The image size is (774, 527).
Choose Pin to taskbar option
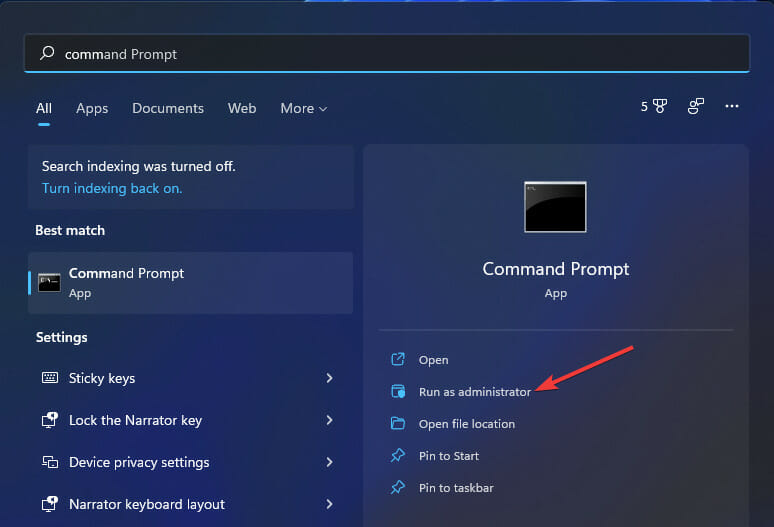[x=456, y=488]
